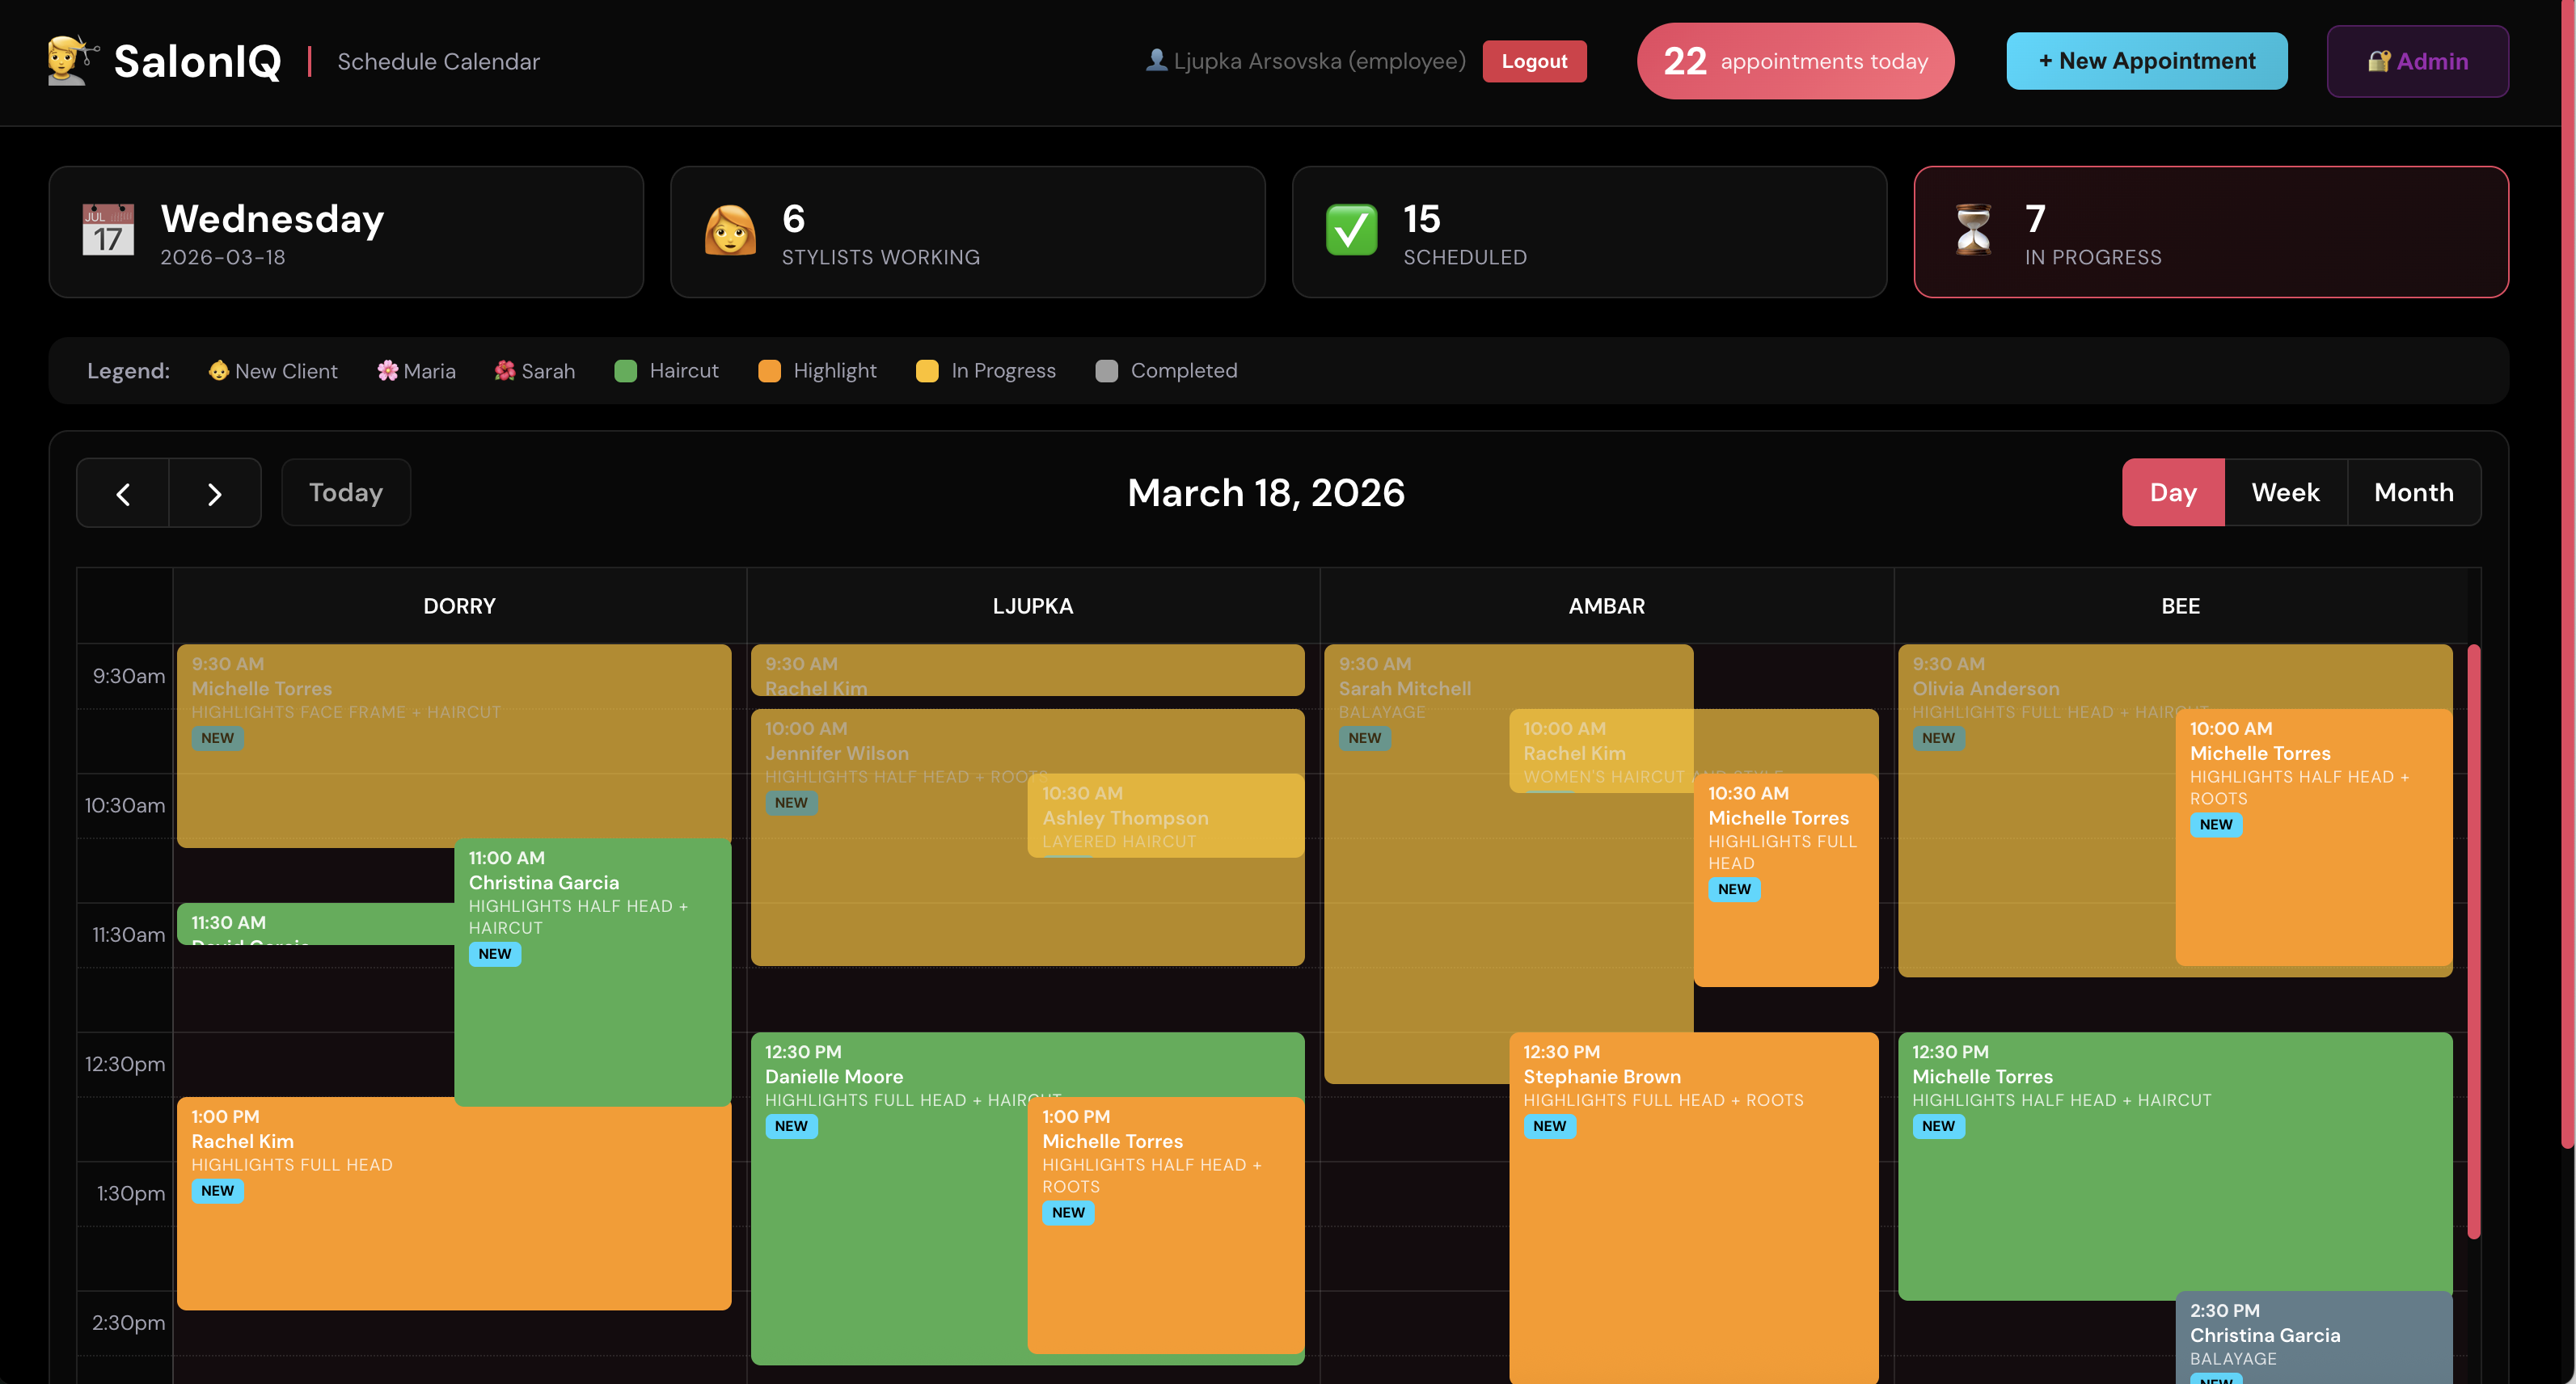This screenshot has width=2576, height=1384.
Task: Select the Day view toggle
Action: pos(2173,493)
